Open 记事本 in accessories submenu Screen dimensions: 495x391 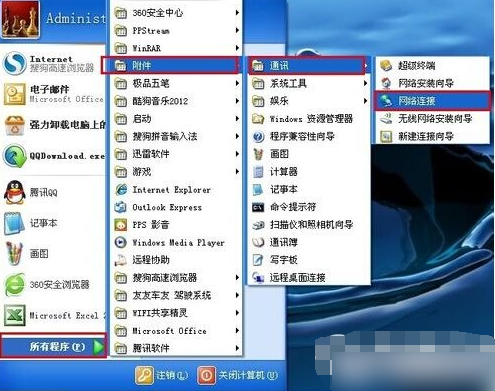[309, 189]
